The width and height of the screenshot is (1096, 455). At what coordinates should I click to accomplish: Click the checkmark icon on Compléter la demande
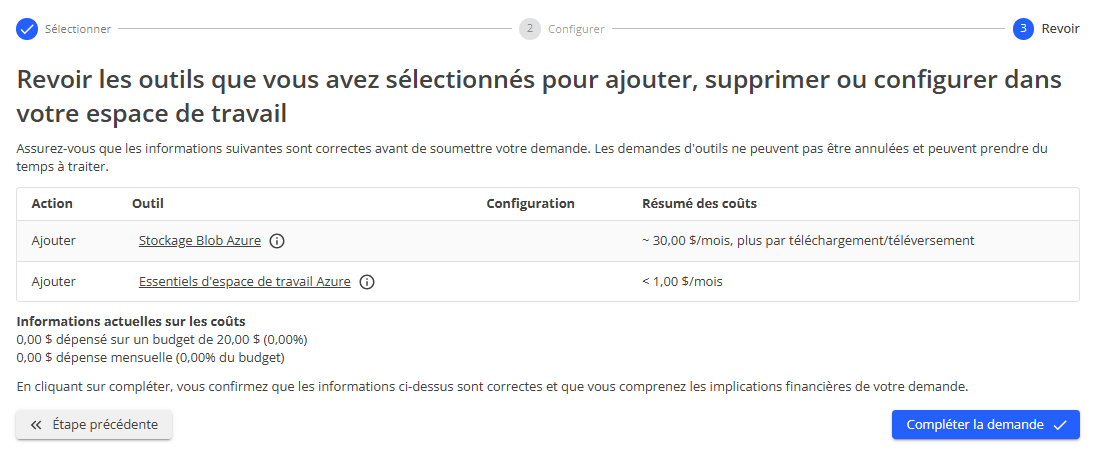(x=1060, y=425)
